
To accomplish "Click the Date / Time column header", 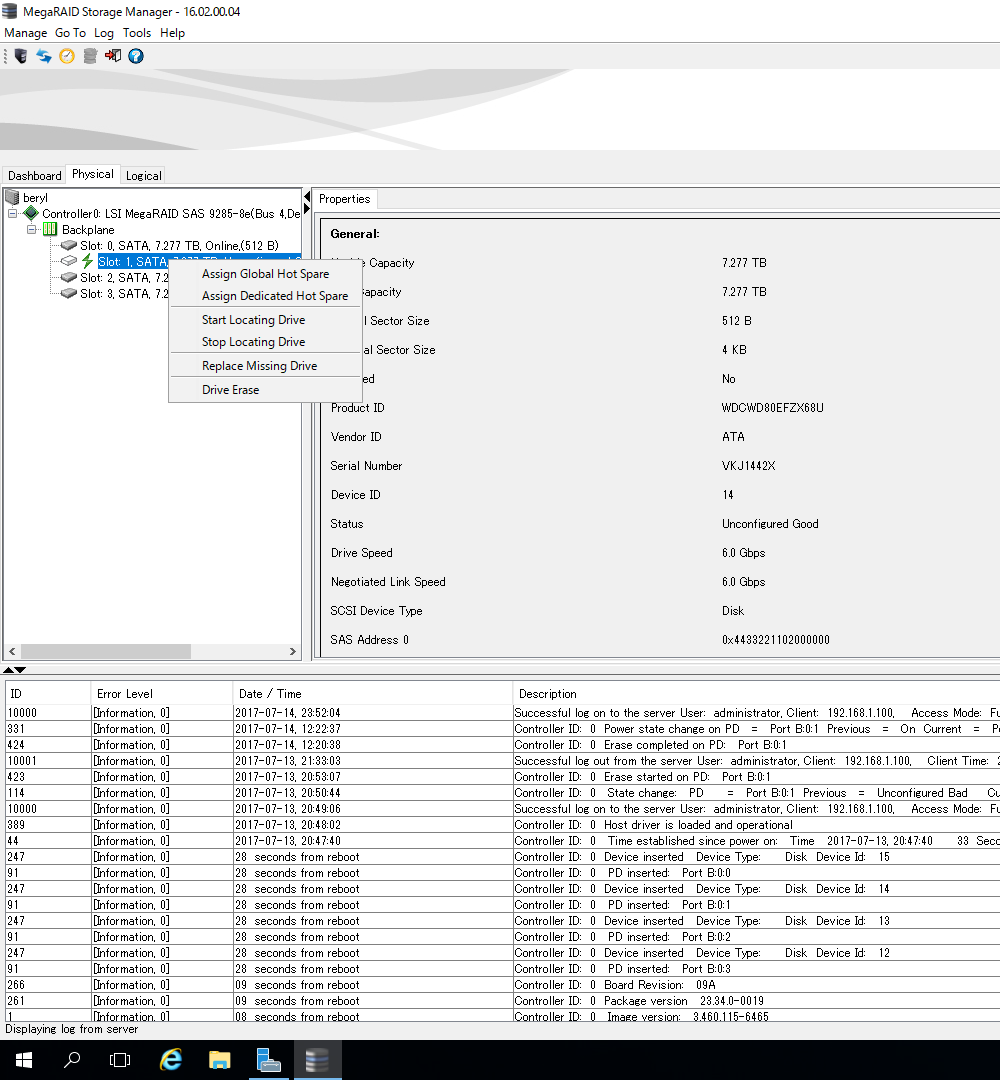I will coord(373,694).
